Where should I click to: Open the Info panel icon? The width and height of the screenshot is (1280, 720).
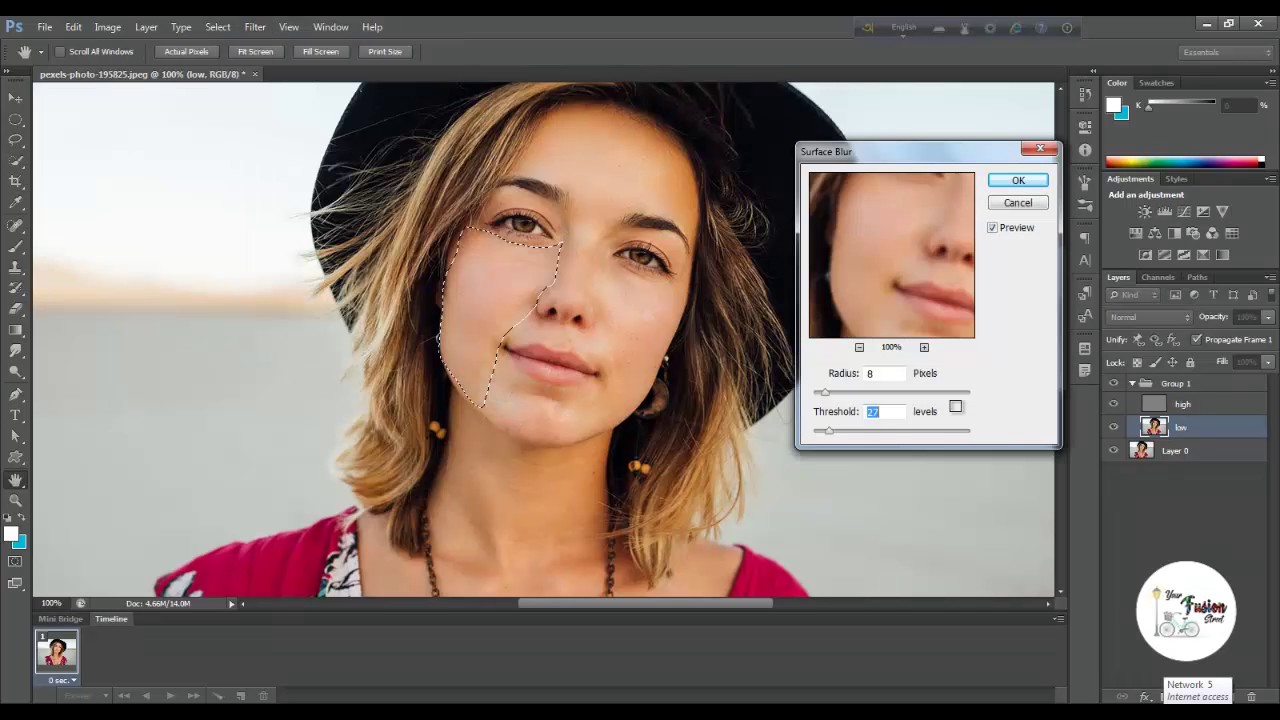coord(1085,150)
